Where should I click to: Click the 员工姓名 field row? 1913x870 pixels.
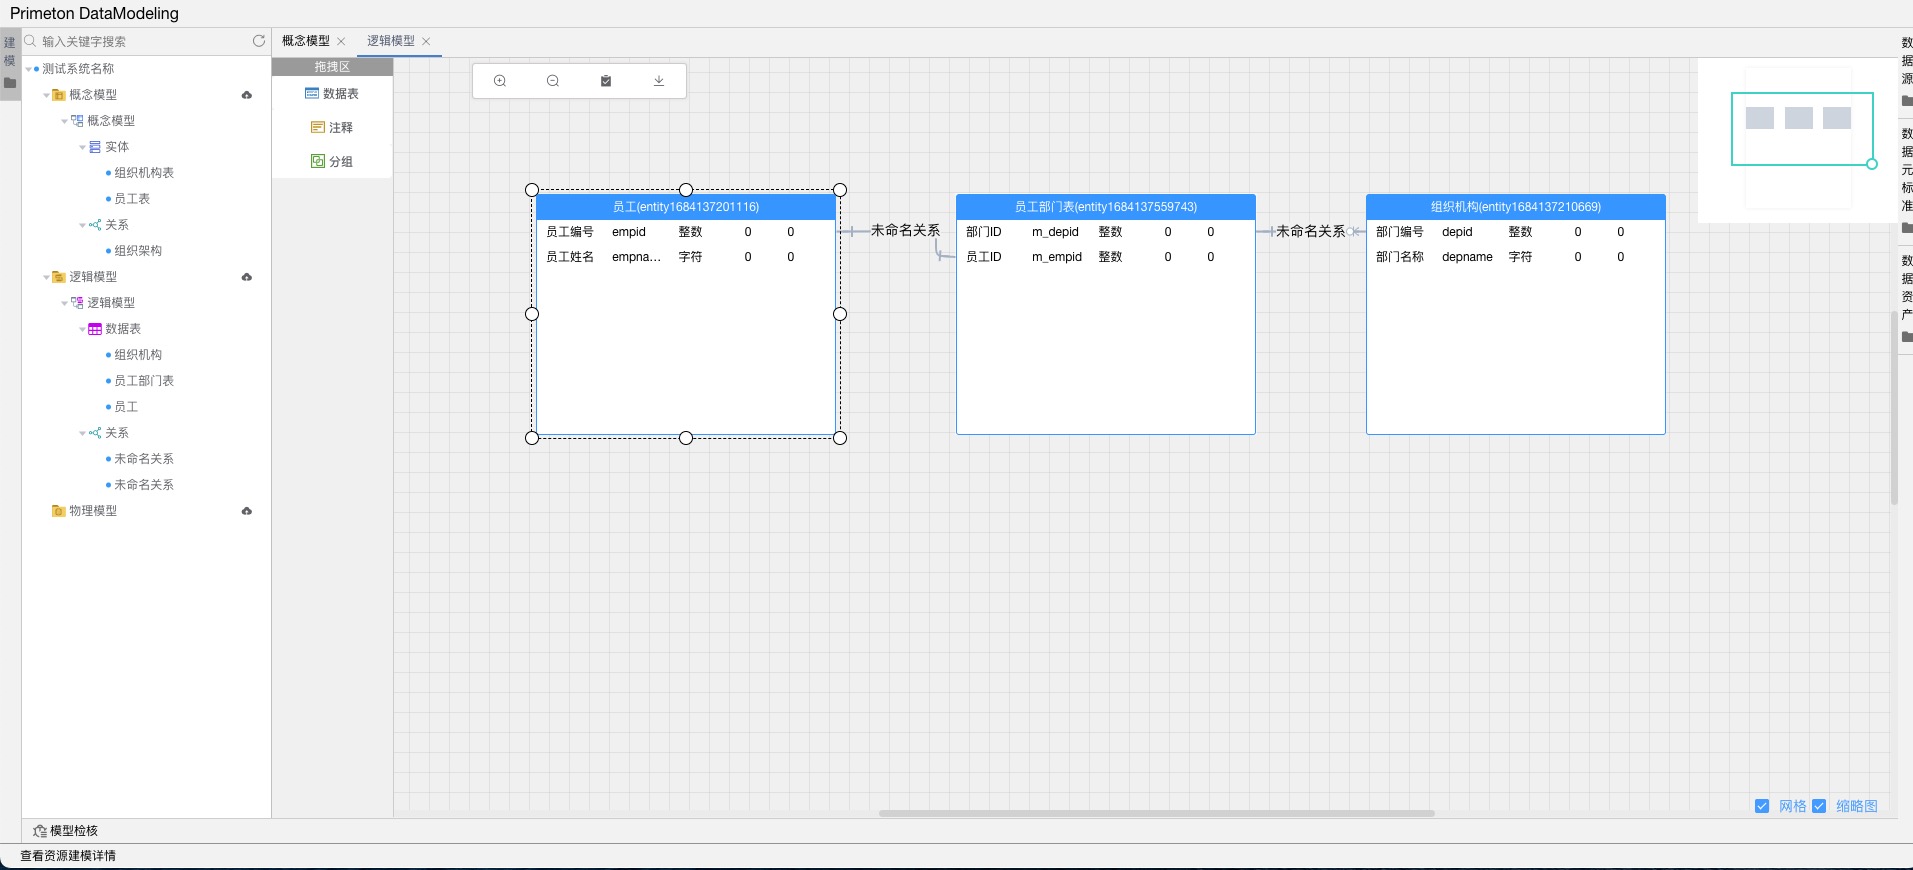(x=686, y=257)
